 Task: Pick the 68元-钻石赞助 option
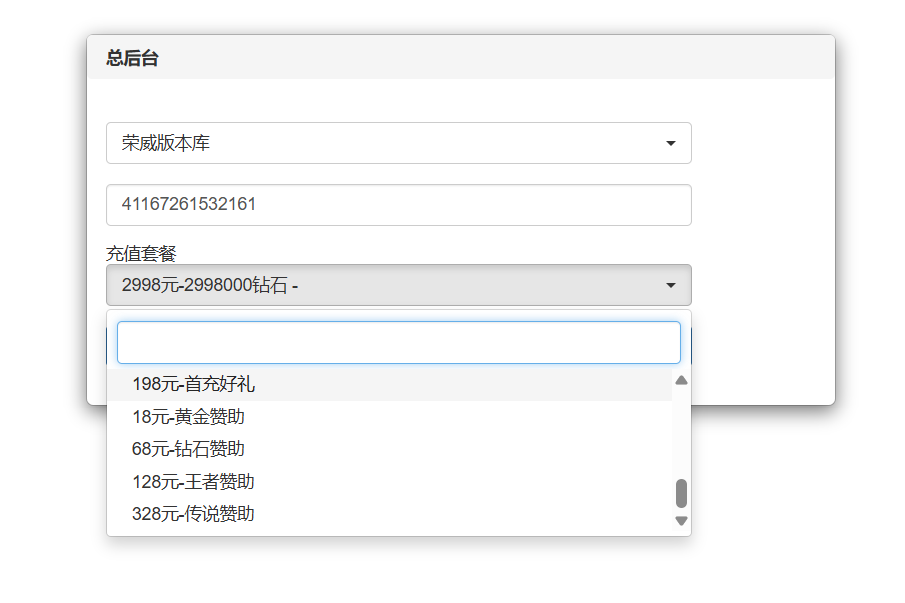188,449
